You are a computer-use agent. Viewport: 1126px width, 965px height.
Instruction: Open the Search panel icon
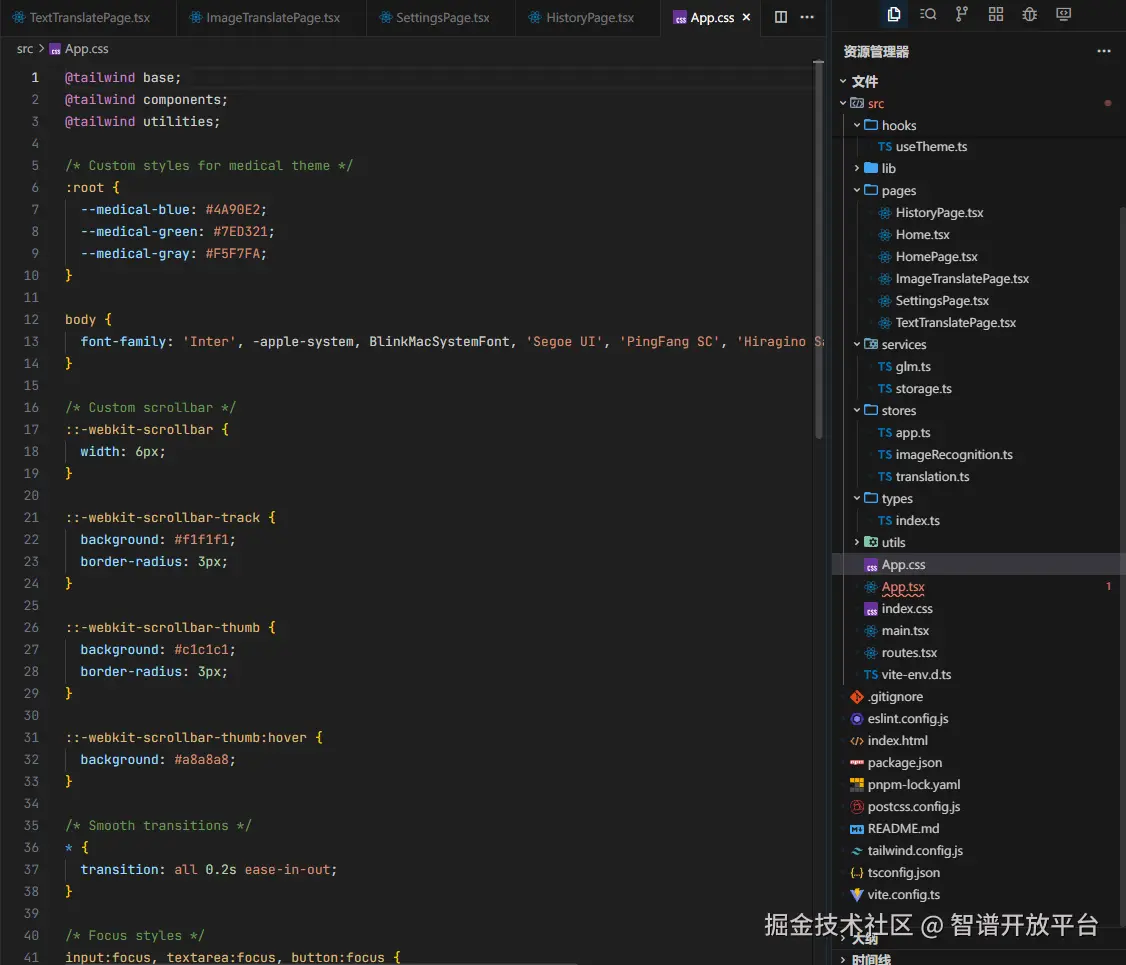coord(928,14)
